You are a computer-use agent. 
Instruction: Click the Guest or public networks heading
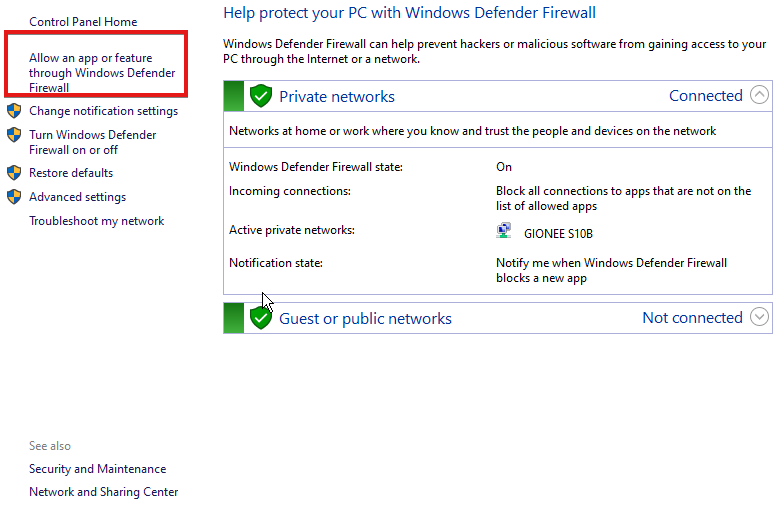(365, 318)
